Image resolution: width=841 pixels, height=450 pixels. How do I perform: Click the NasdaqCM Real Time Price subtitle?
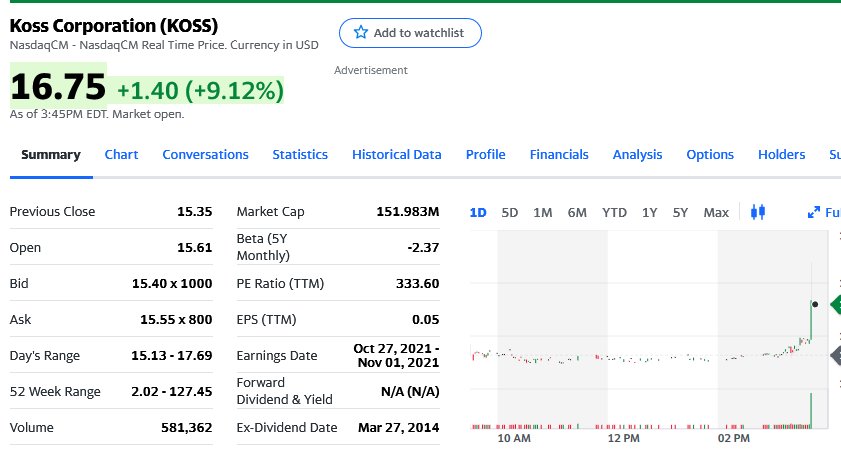click(164, 45)
